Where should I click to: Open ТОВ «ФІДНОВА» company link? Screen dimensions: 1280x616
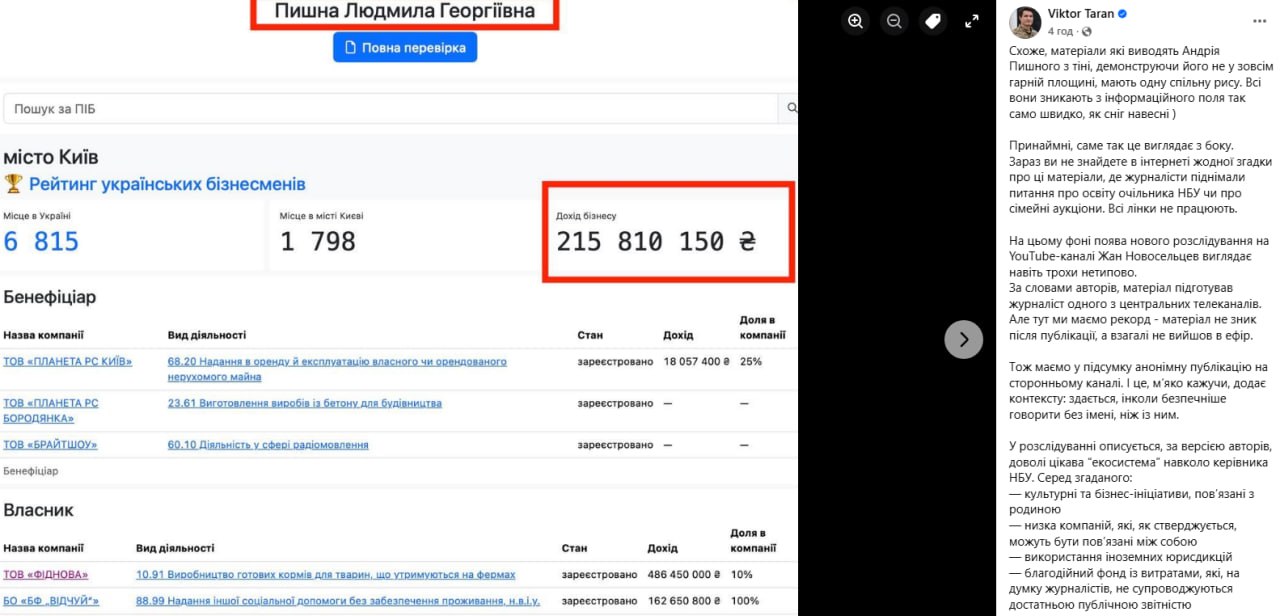tap(45, 575)
